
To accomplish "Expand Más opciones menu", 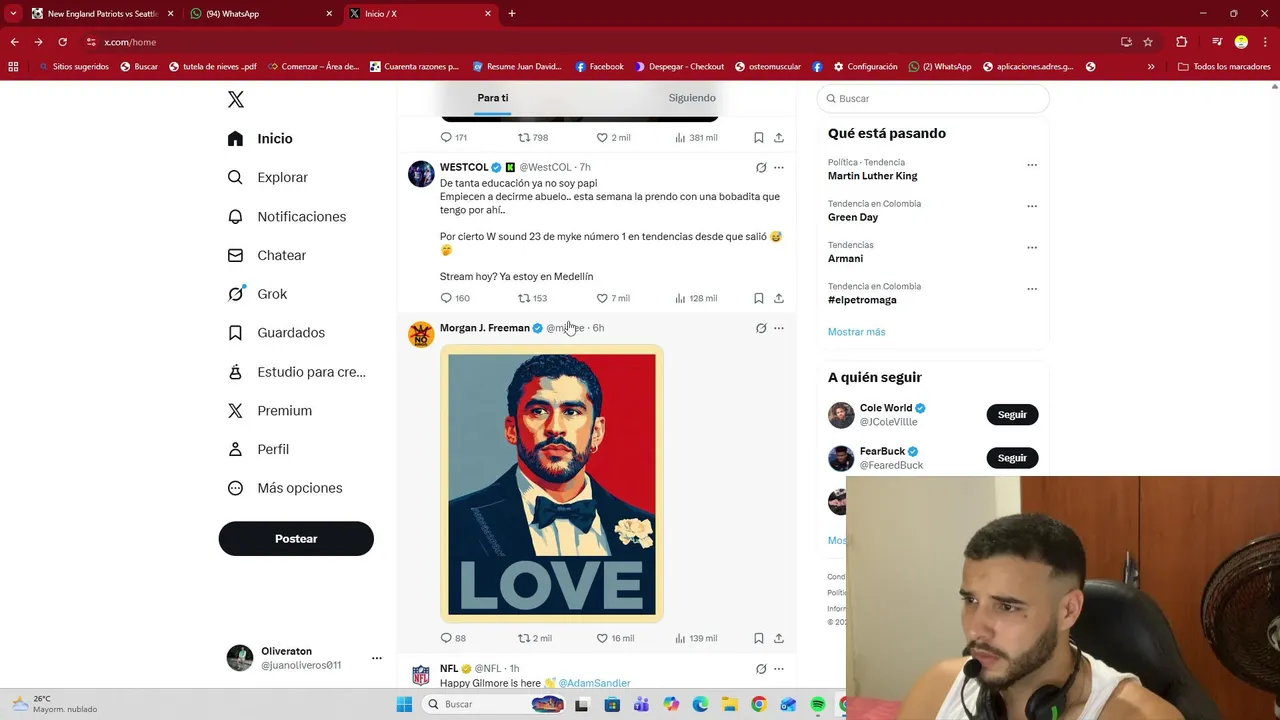I will (285, 488).
